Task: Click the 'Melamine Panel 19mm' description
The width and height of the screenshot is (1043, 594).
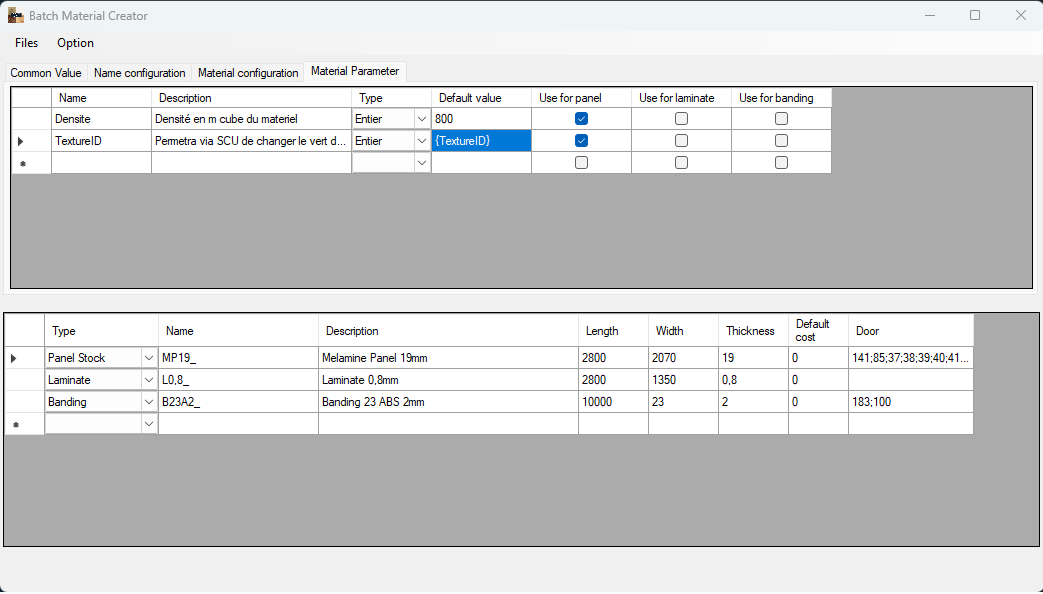Action: [x=448, y=358]
